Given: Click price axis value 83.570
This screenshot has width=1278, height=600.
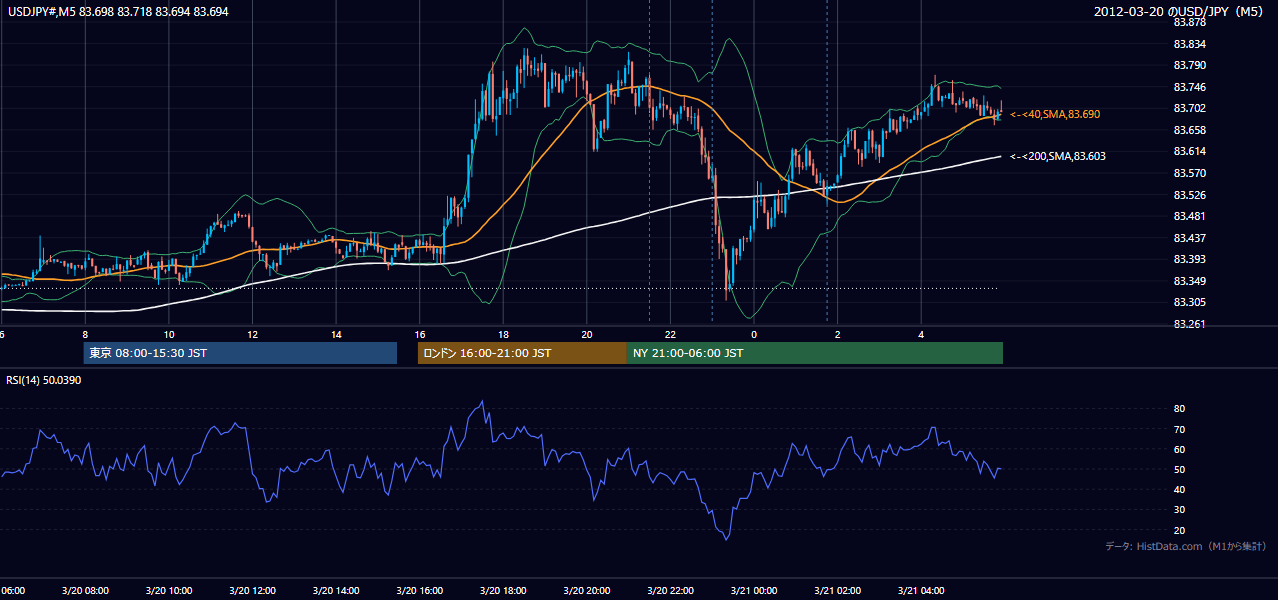Looking at the screenshot, I should coord(1189,173).
